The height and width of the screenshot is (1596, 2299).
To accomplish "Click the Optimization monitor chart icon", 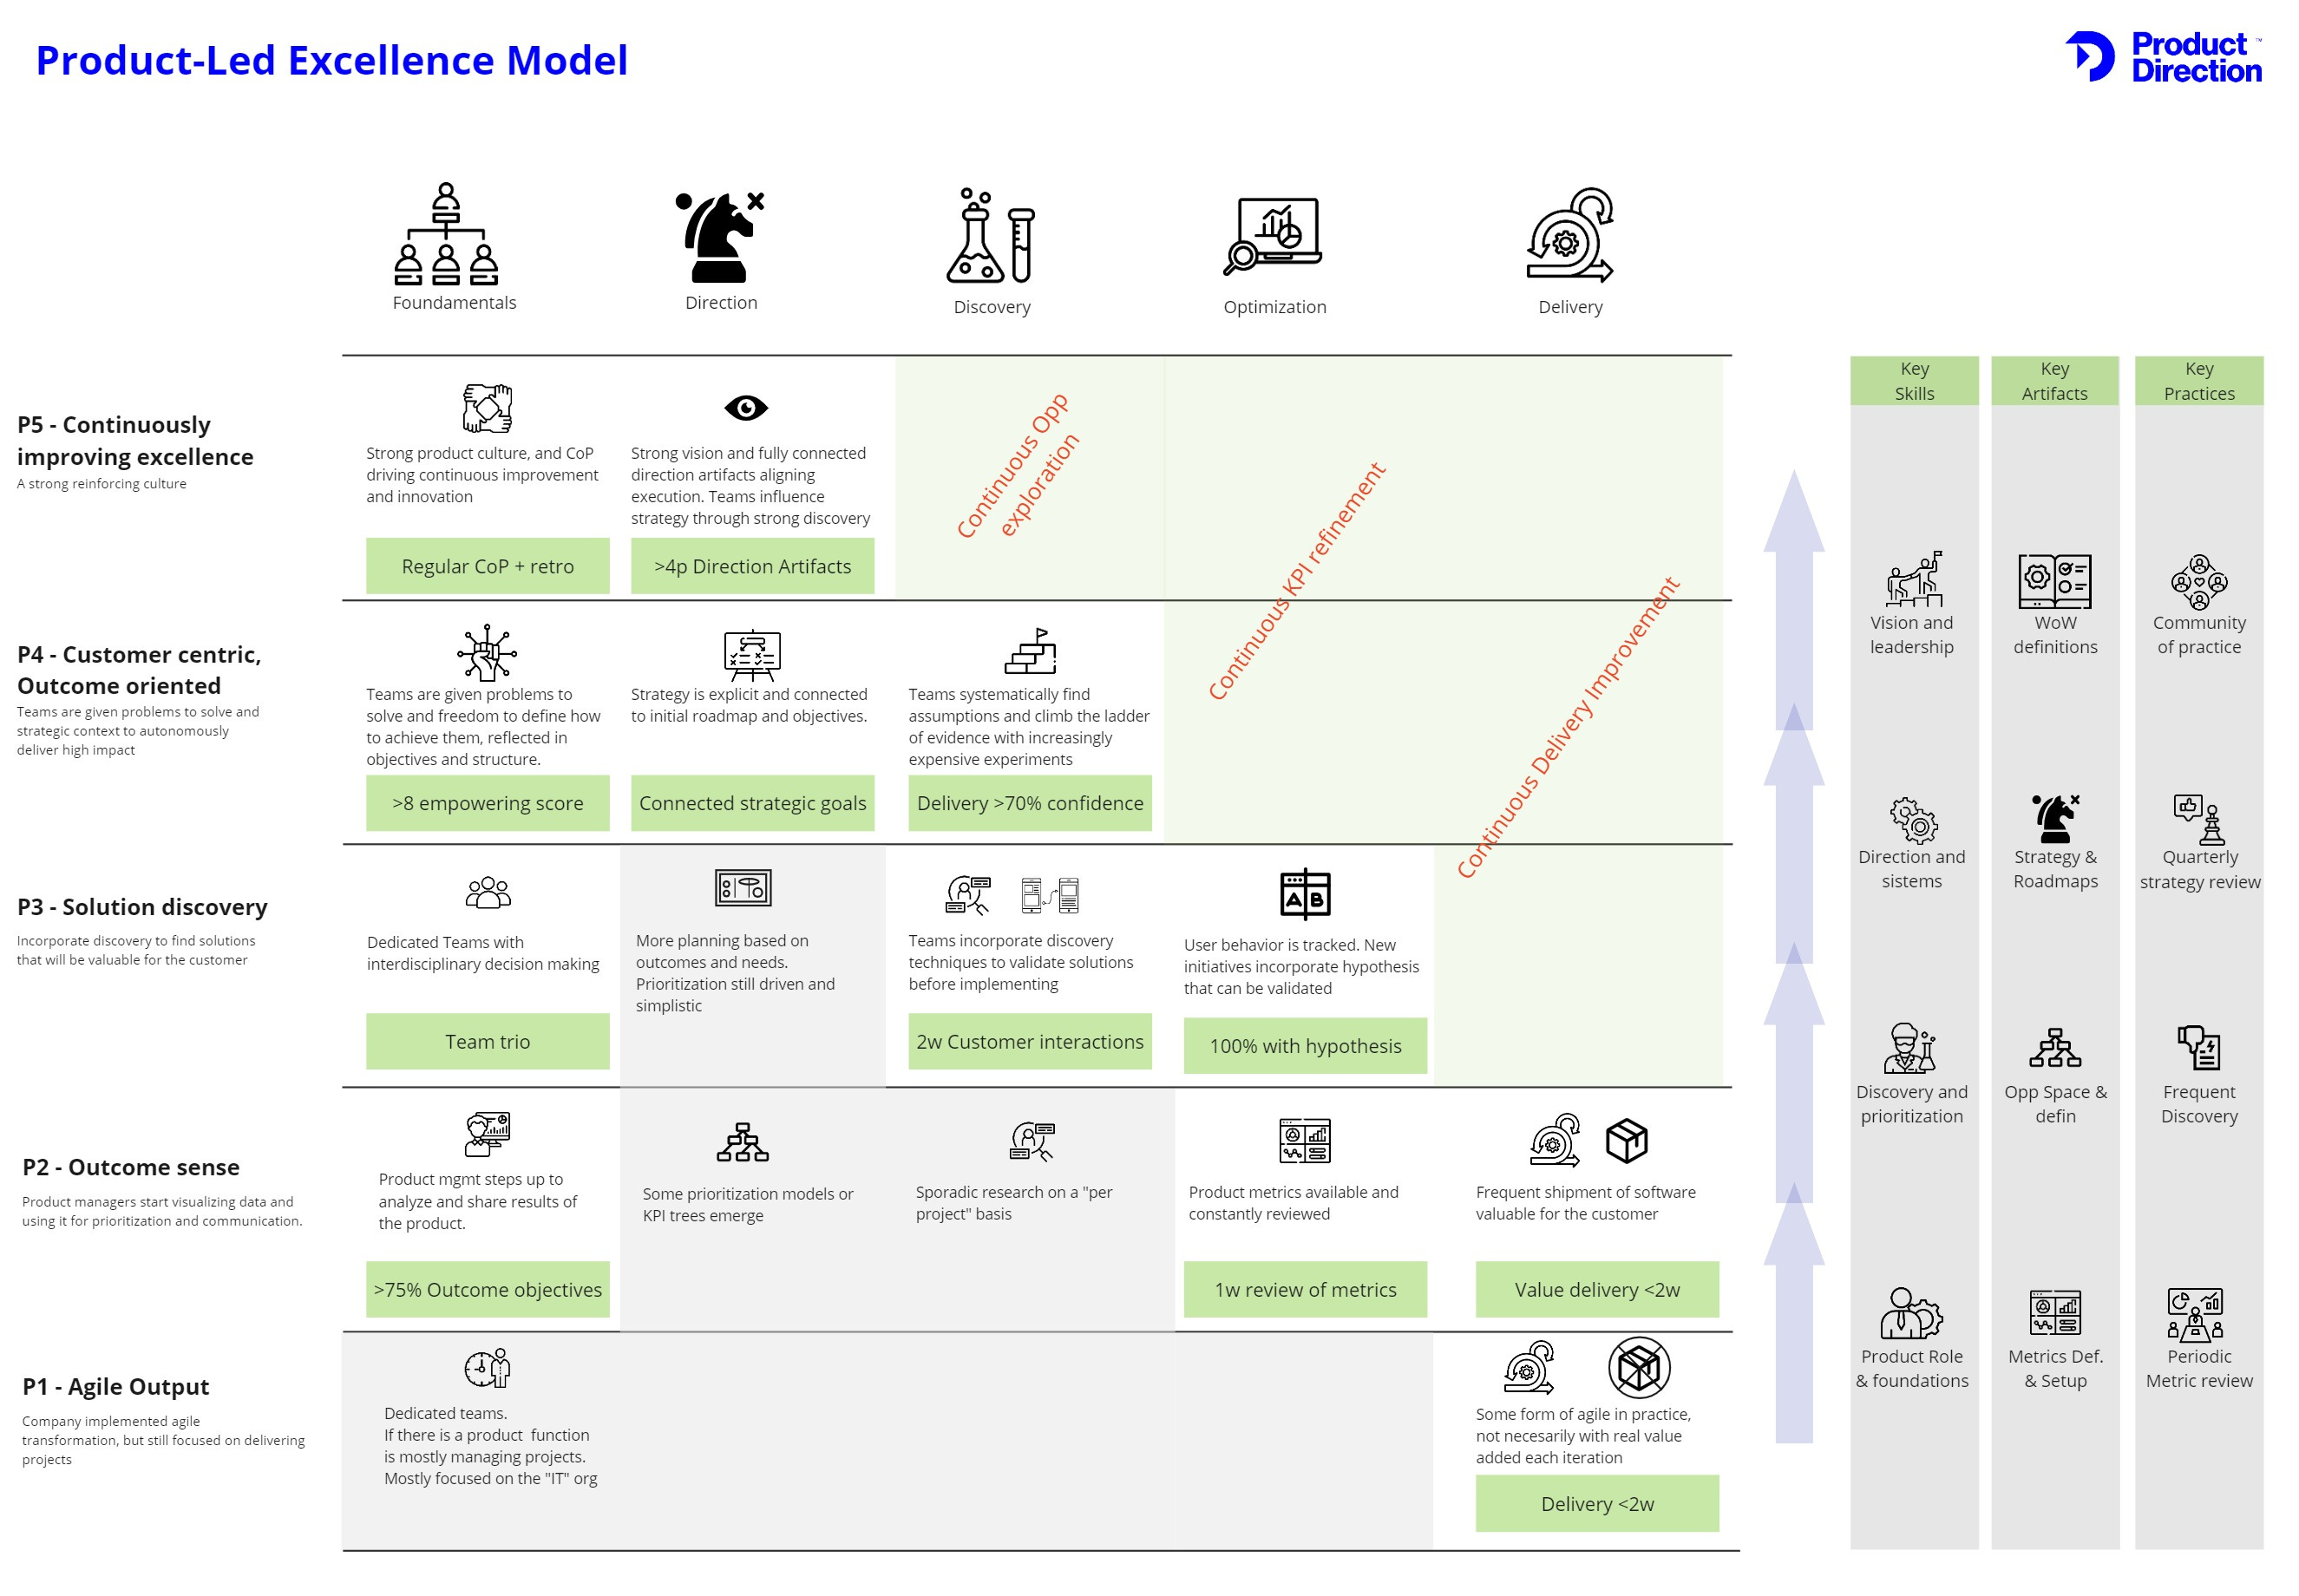I will (1271, 235).
